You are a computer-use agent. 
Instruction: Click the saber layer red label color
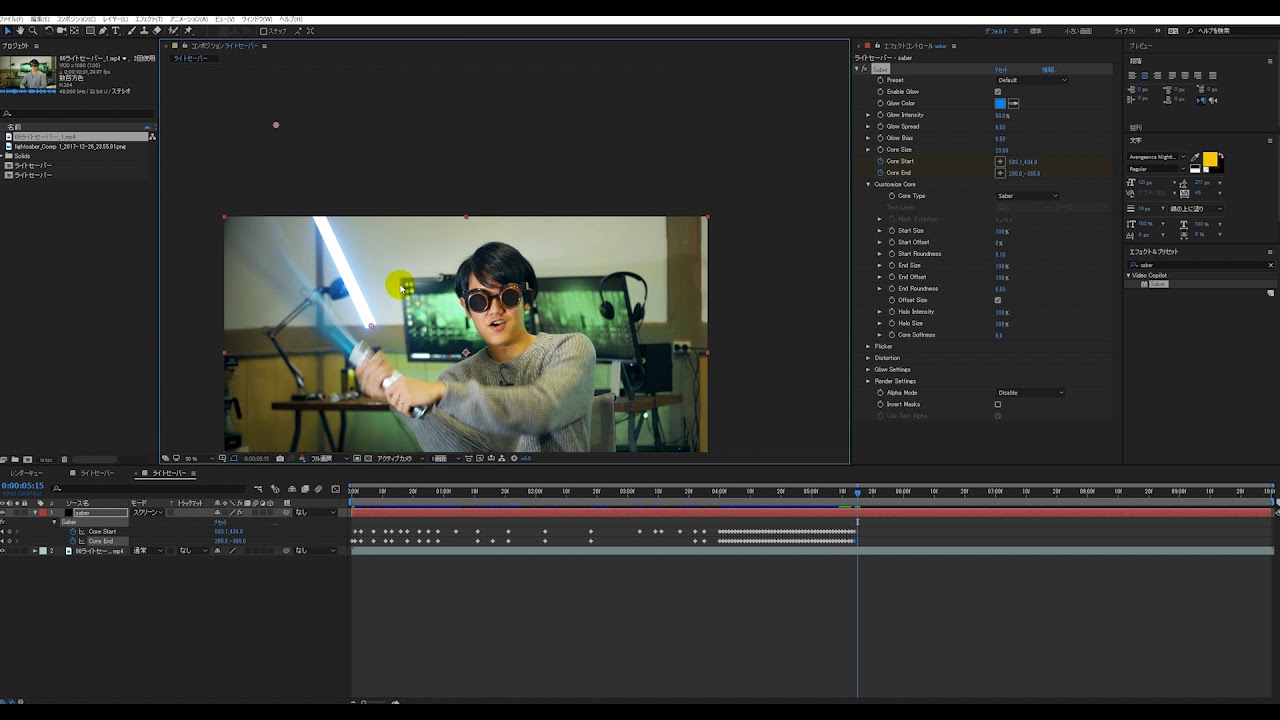pyautogui.click(x=43, y=512)
